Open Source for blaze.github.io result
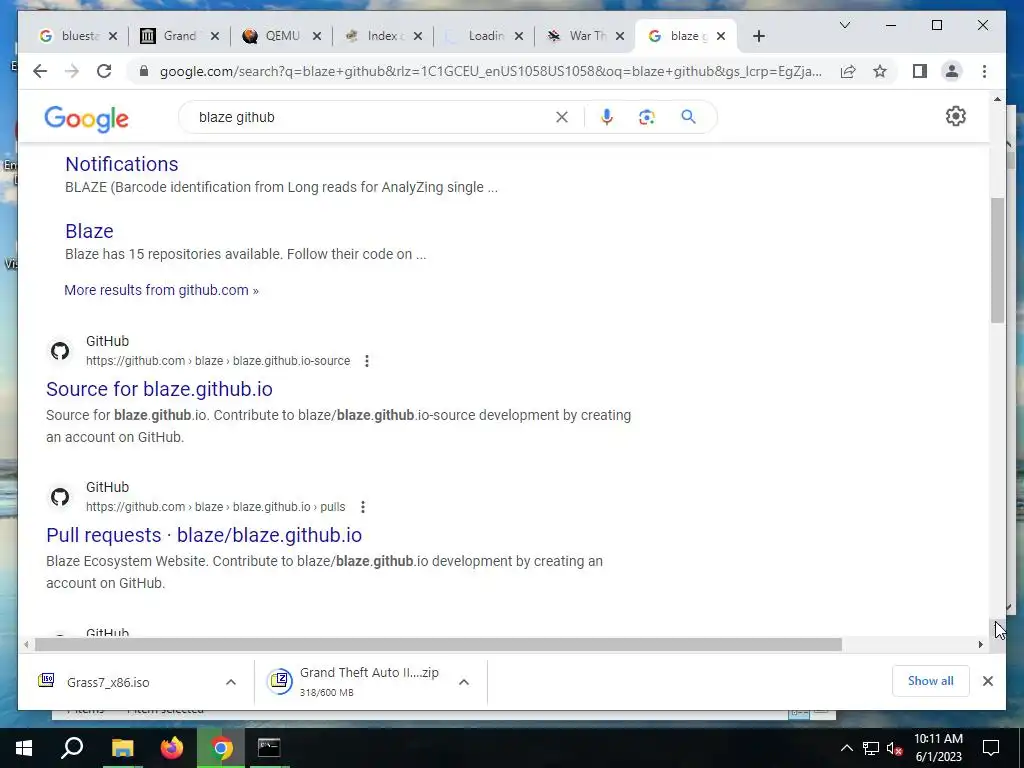The width and height of the screenshot is (1024, 768). [x=159, y=389]
